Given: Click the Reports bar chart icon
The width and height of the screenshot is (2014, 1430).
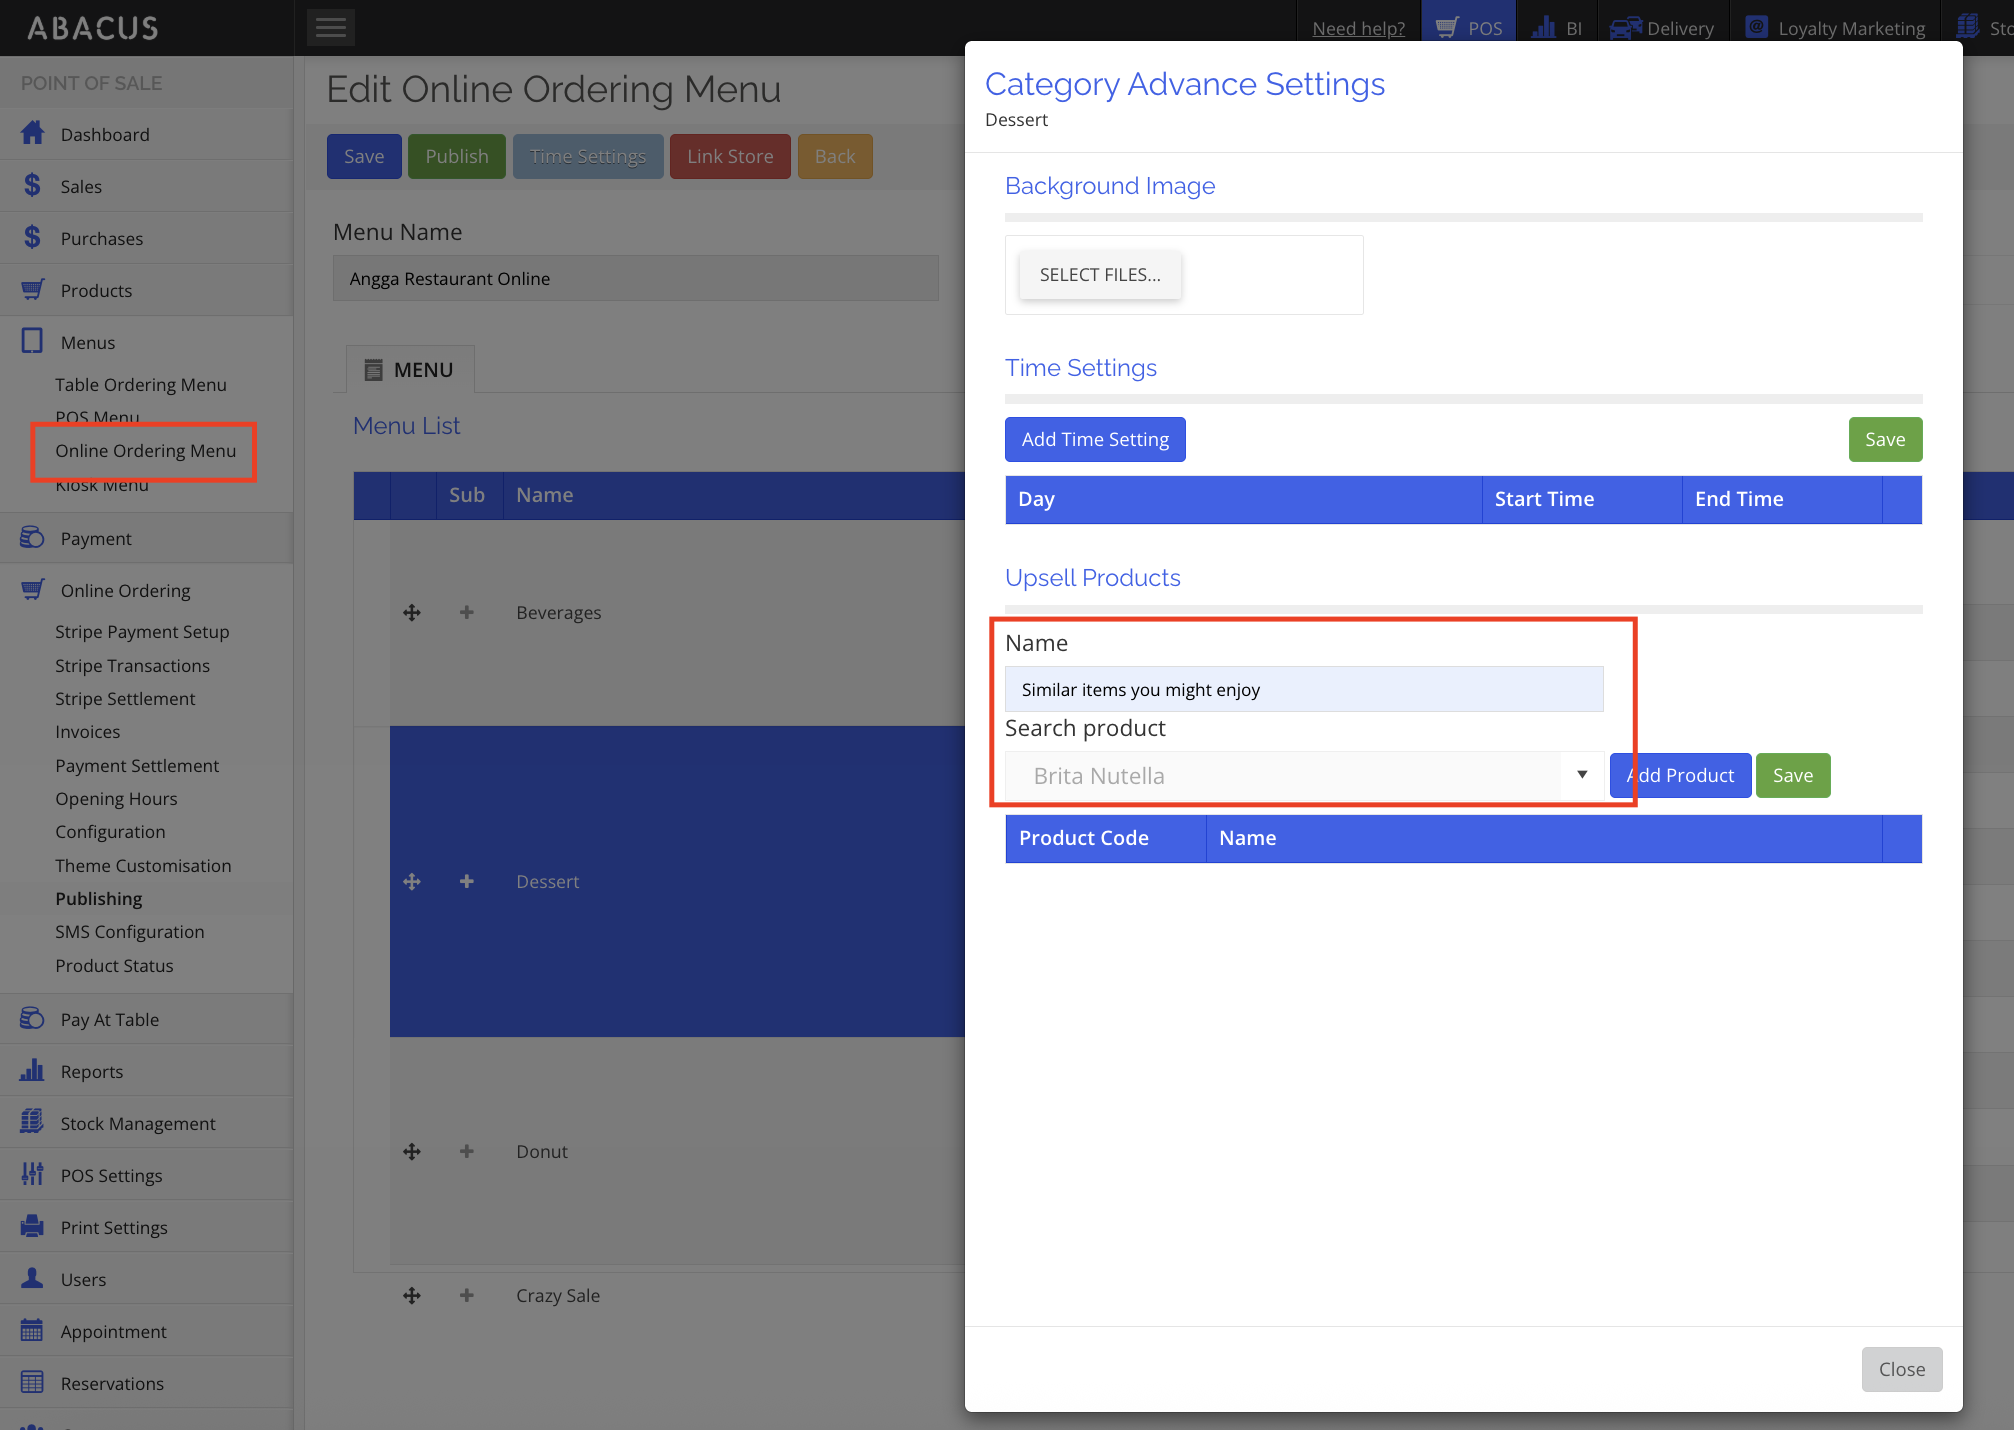Looking at the screenshot, I should pos(33,1071).
